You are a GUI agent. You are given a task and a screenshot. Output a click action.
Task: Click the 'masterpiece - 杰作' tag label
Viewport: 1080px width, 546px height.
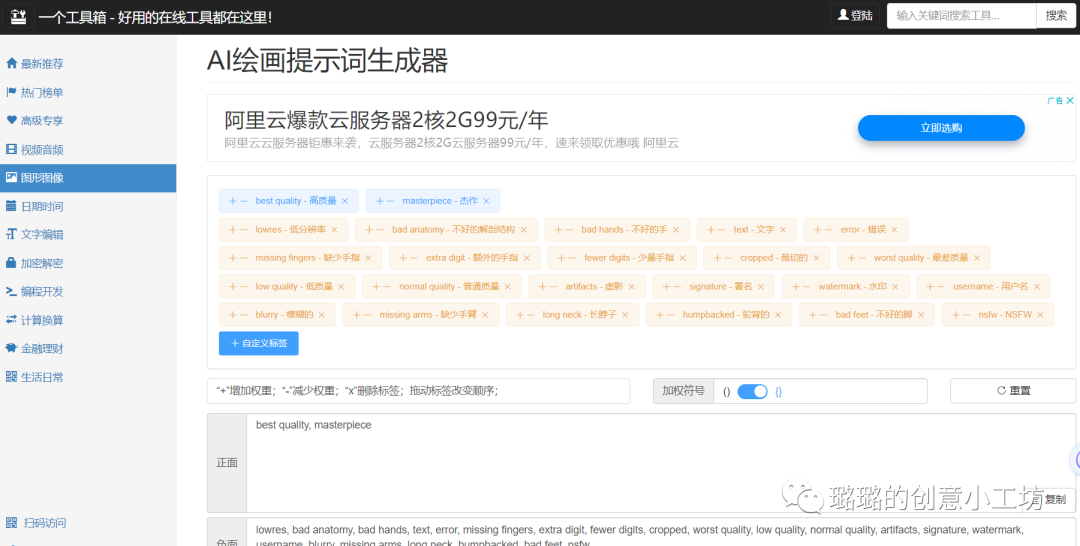tap(440, 201)
